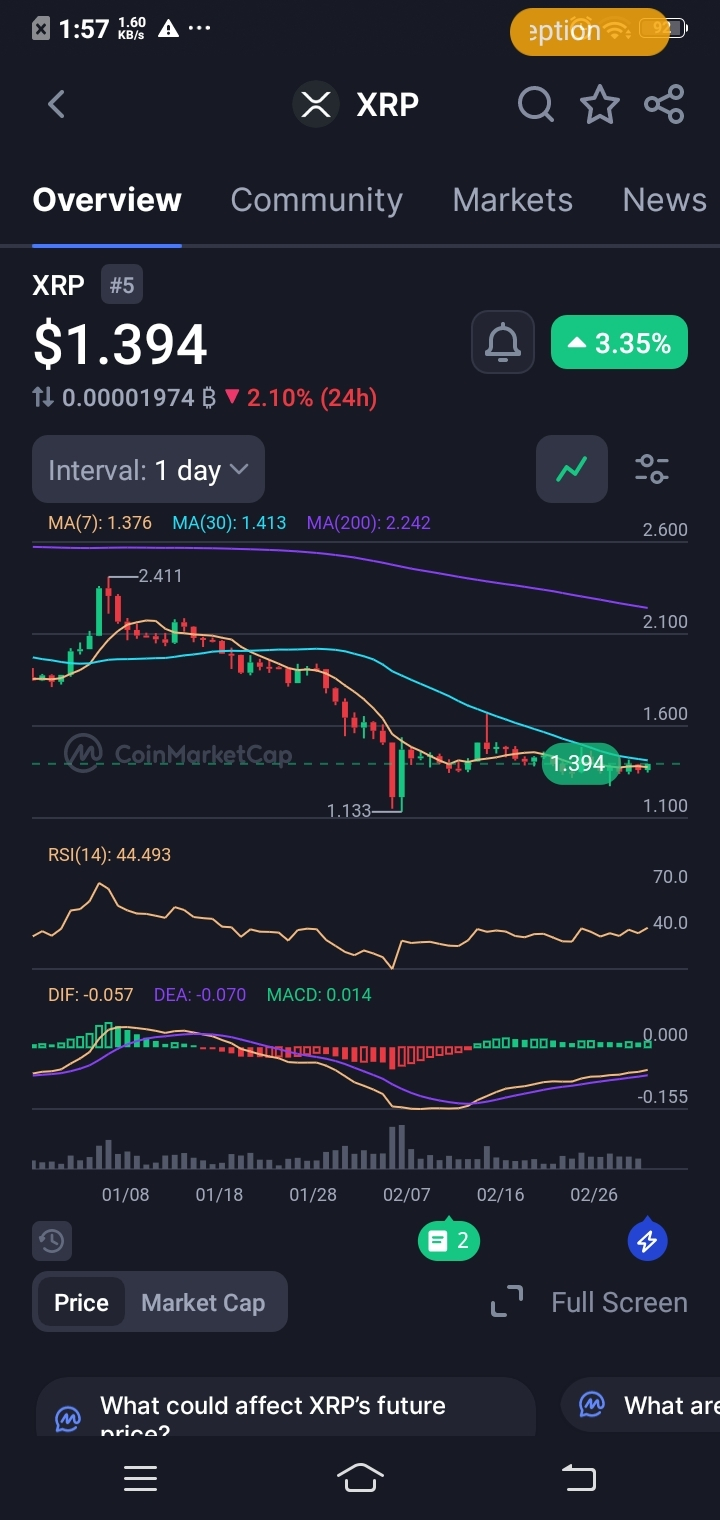Tap the MACD: 0.014 value
720x1520 pixels.
pos(319,995)
